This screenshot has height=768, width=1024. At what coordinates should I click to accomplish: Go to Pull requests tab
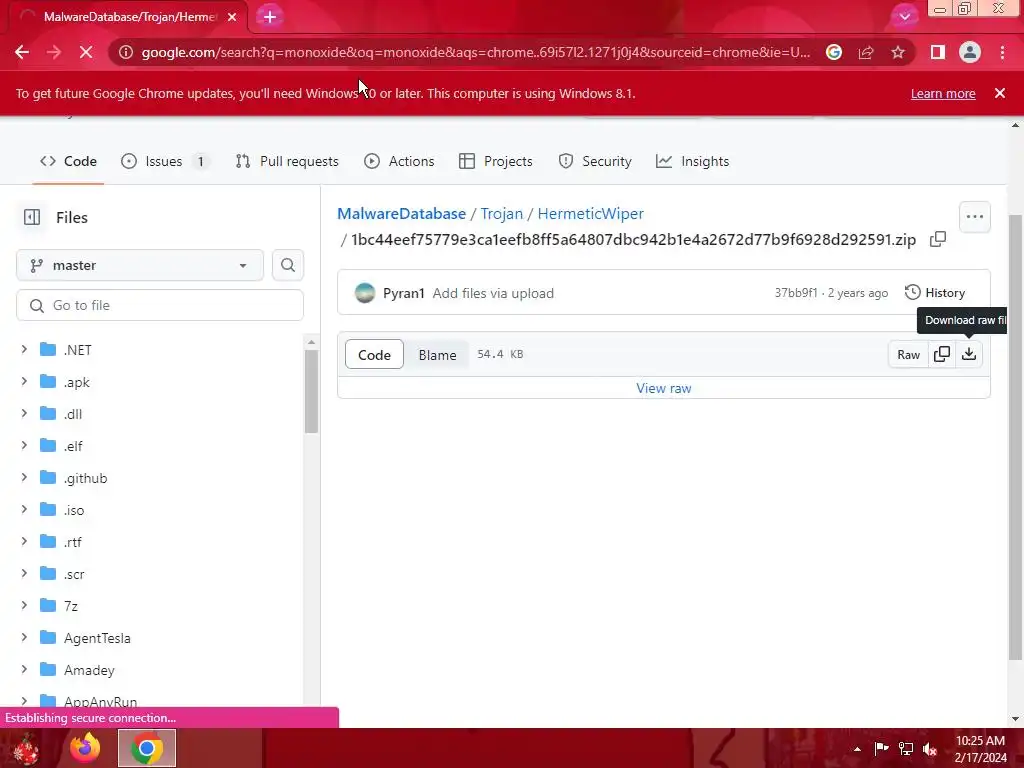287,161
